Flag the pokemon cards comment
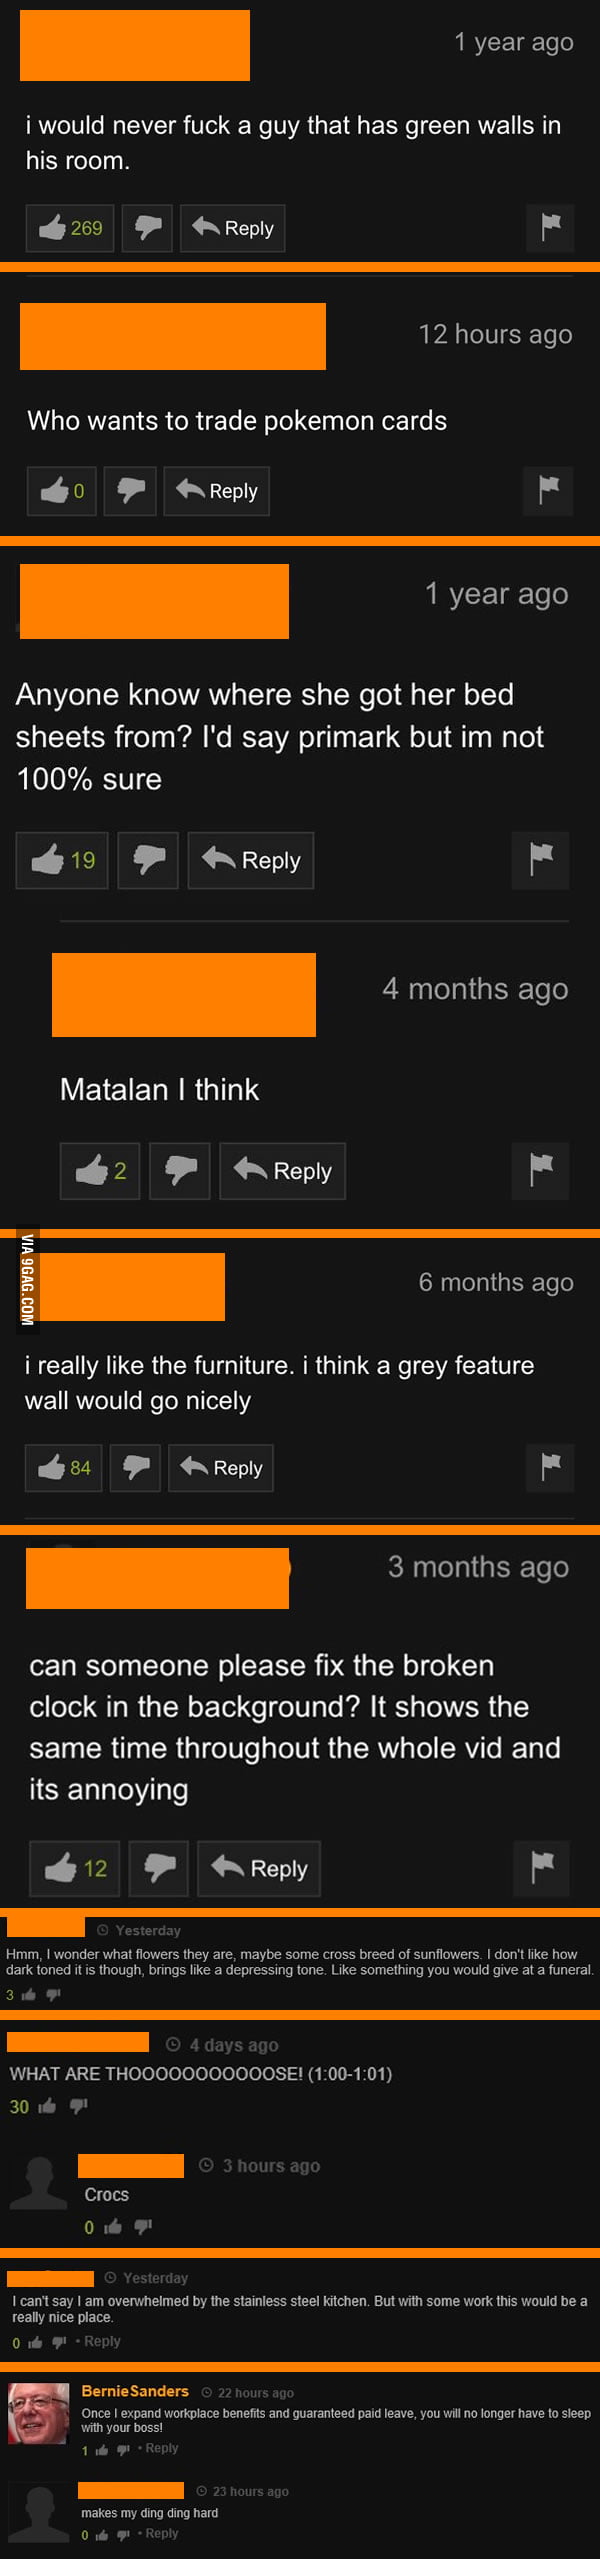The image size is (600, 2559). click(x=548, y=491)
